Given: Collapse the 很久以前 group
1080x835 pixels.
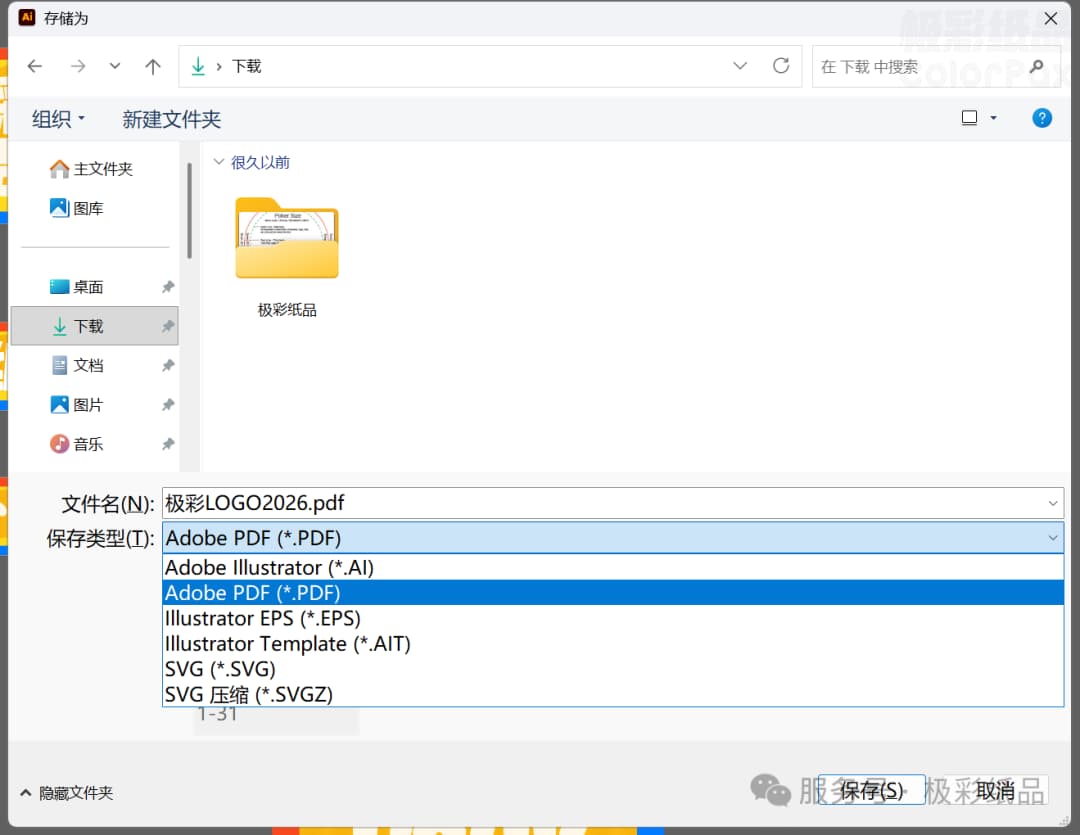Looking at the screenshot, I should pos(219,162).
